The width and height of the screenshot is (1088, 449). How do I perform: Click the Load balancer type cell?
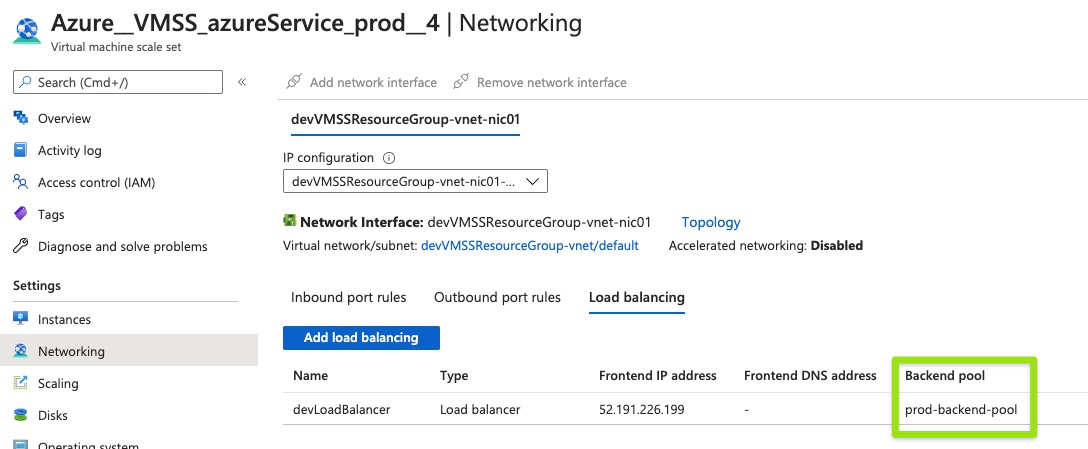point(480,409)
